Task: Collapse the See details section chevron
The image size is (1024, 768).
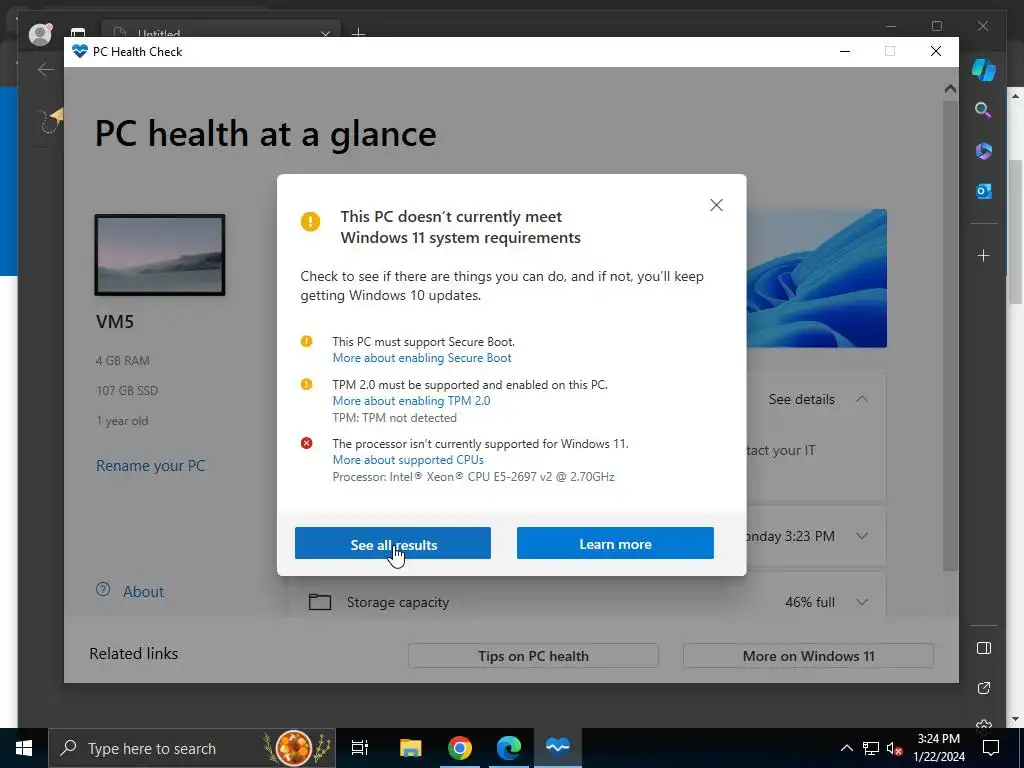Action: pyautogui.click(x=862, y=399)
